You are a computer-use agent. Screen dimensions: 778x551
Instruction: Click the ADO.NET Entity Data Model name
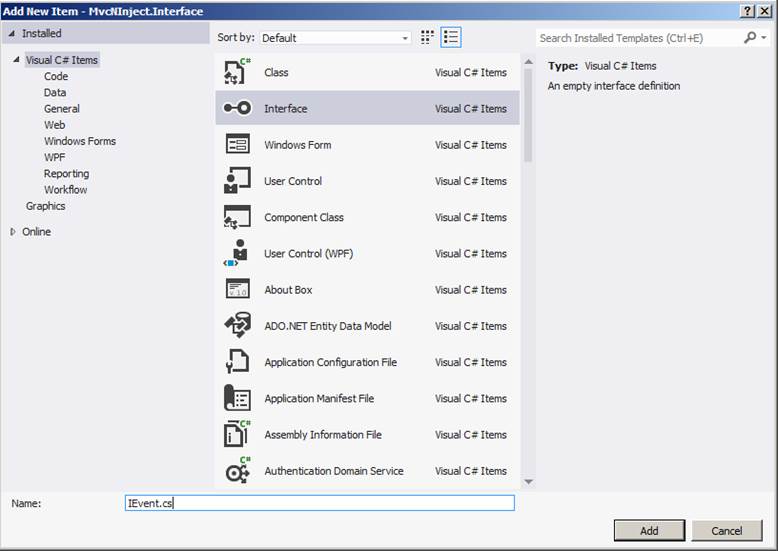pos(327,326)
